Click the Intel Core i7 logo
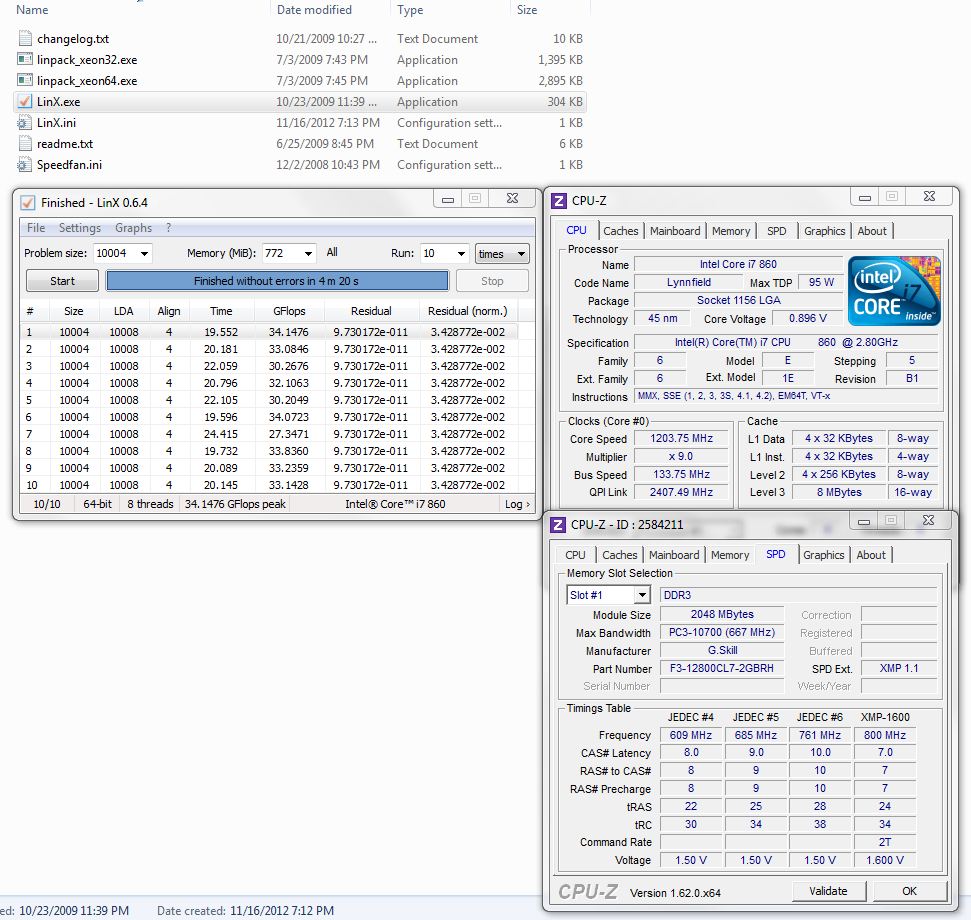Viewport: 971px width, 920px height. pyautogui.click(x=894, y=290)
